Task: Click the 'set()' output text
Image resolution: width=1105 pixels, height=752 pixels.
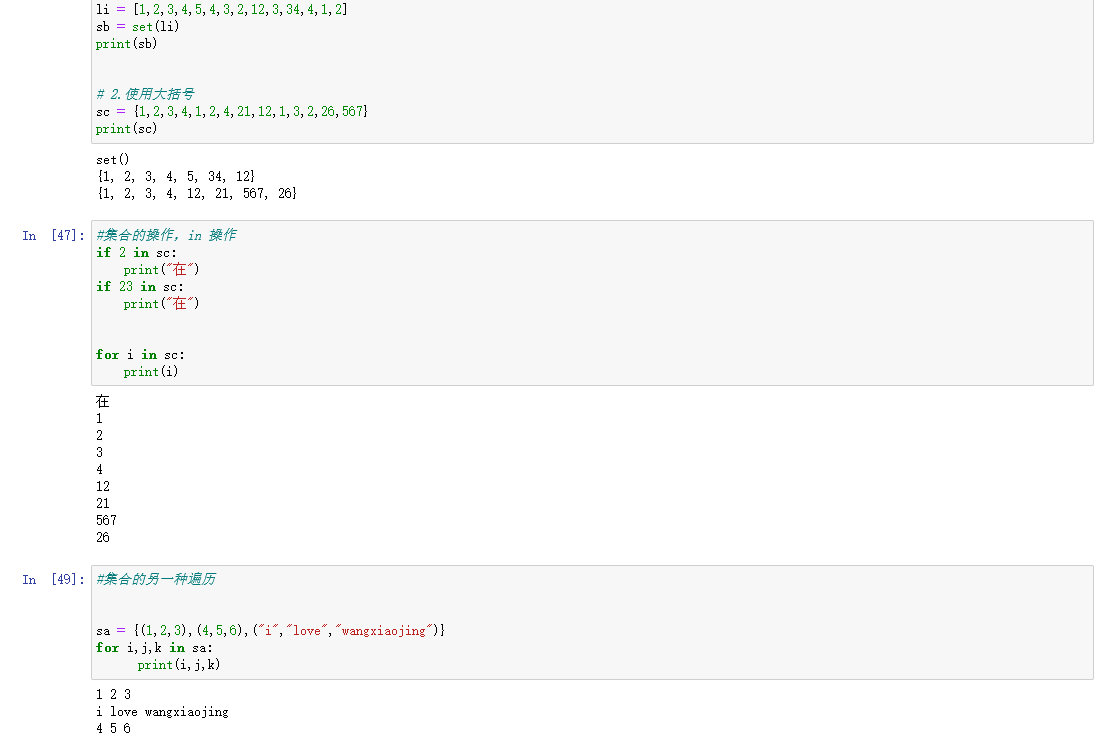Action: [113, 160]
